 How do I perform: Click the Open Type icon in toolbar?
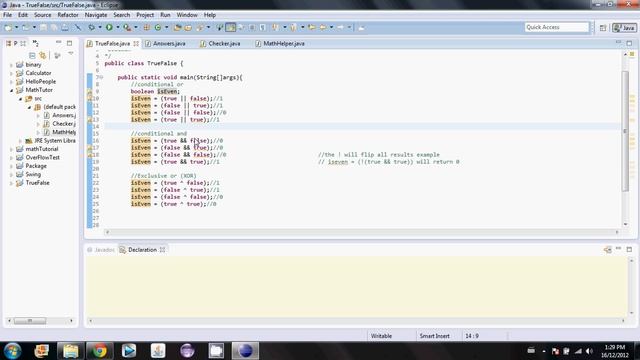pyautogui.click(x=177, y=27)
